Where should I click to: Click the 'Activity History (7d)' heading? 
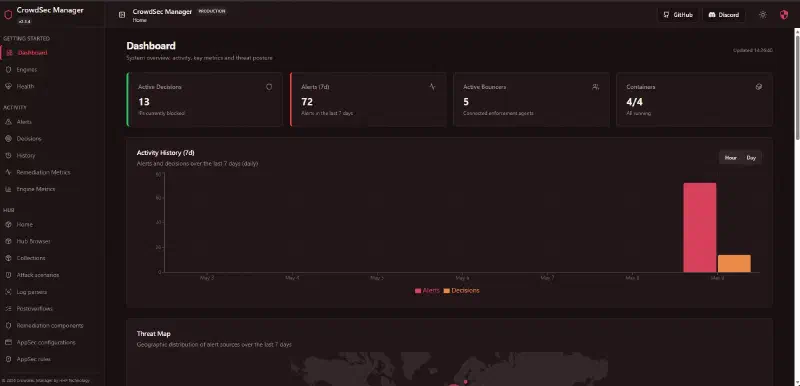coord(165,152)
